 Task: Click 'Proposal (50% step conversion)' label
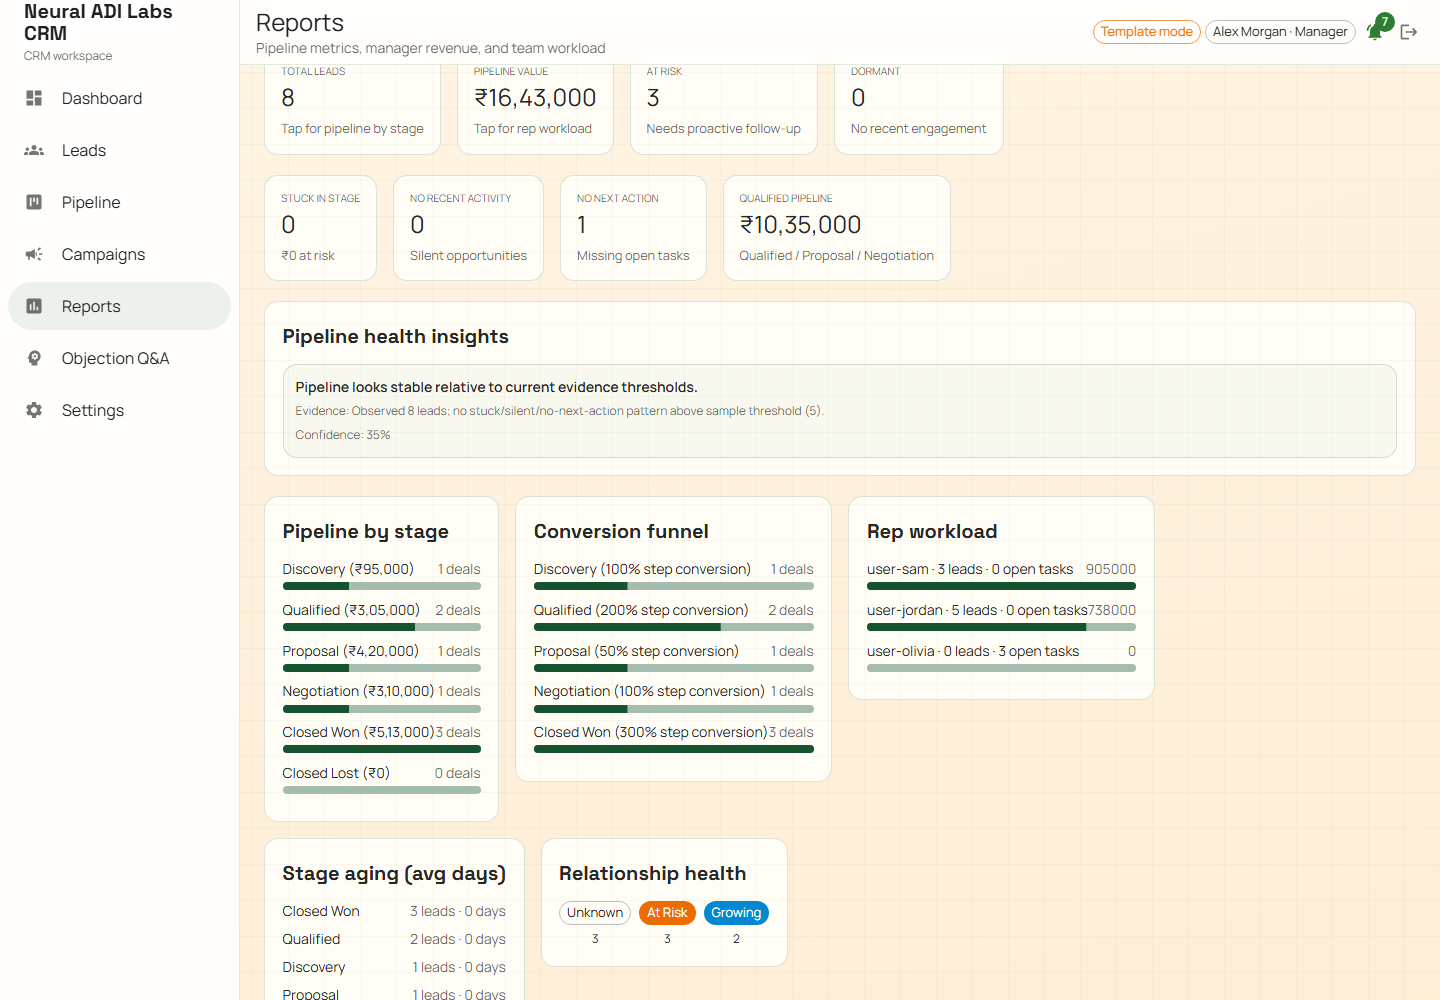tap(636, 651)
